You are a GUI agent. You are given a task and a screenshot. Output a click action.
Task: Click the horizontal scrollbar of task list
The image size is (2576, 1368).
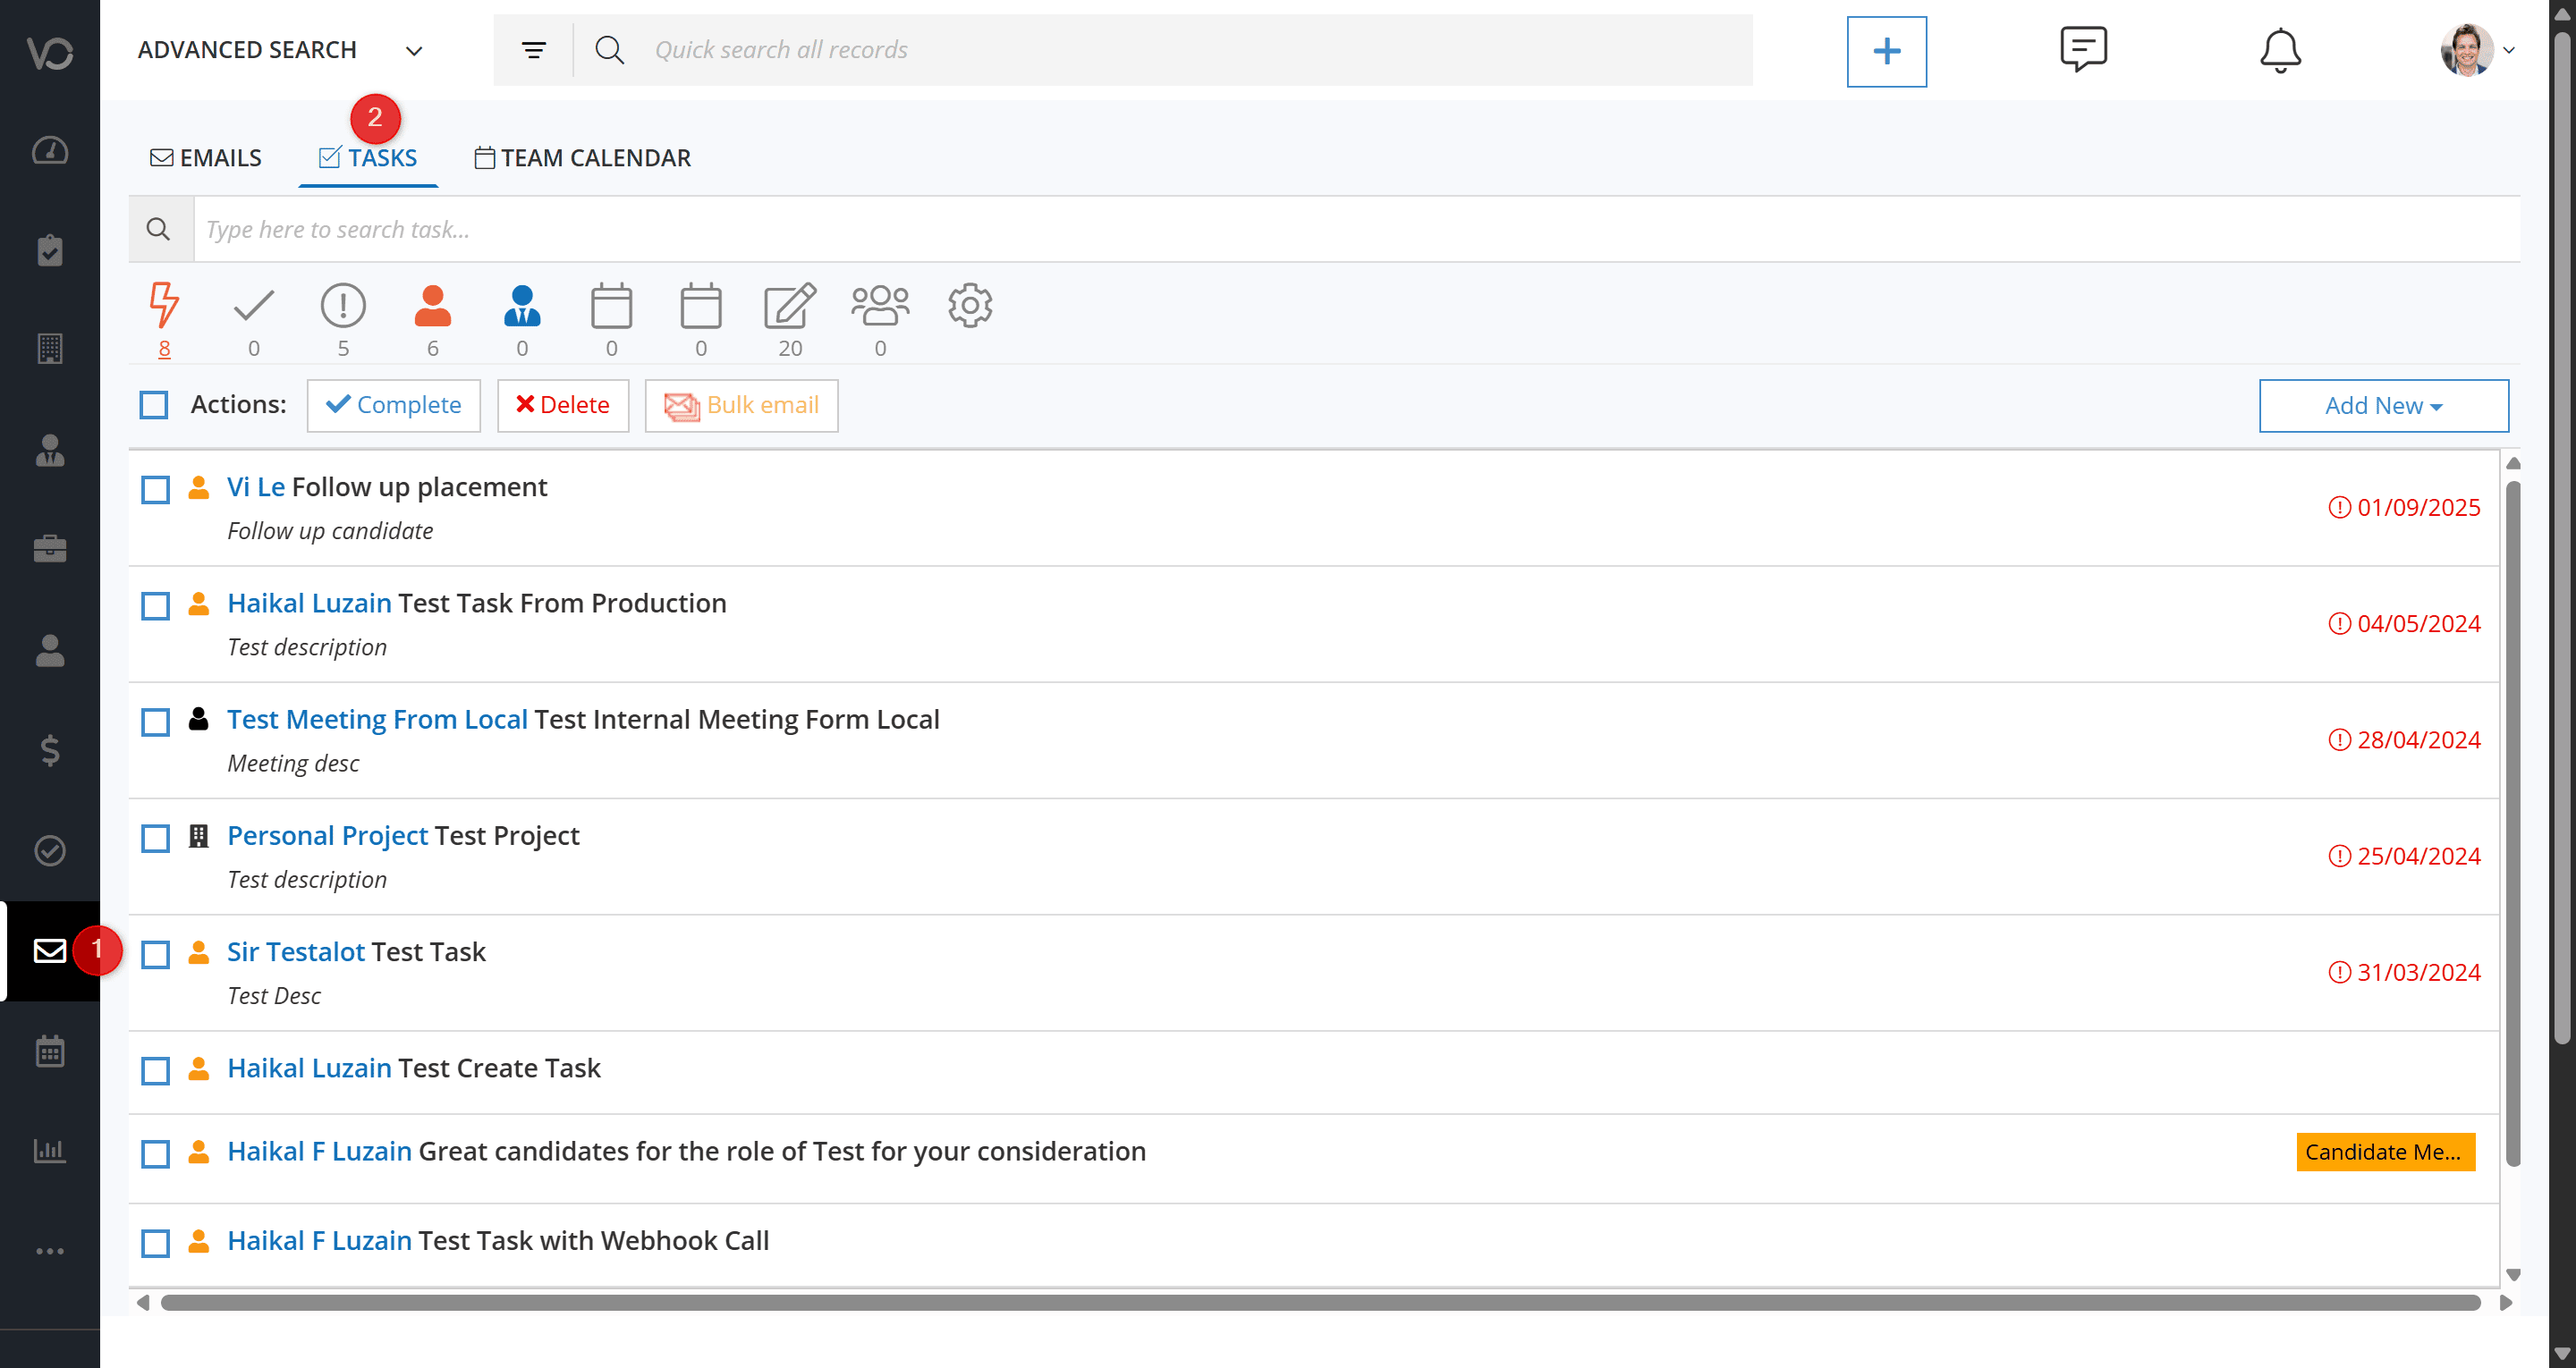coord(1320,1302)
